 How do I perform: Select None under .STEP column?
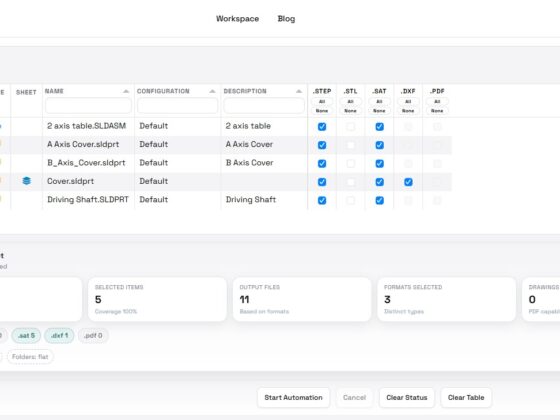click(322, 111)
